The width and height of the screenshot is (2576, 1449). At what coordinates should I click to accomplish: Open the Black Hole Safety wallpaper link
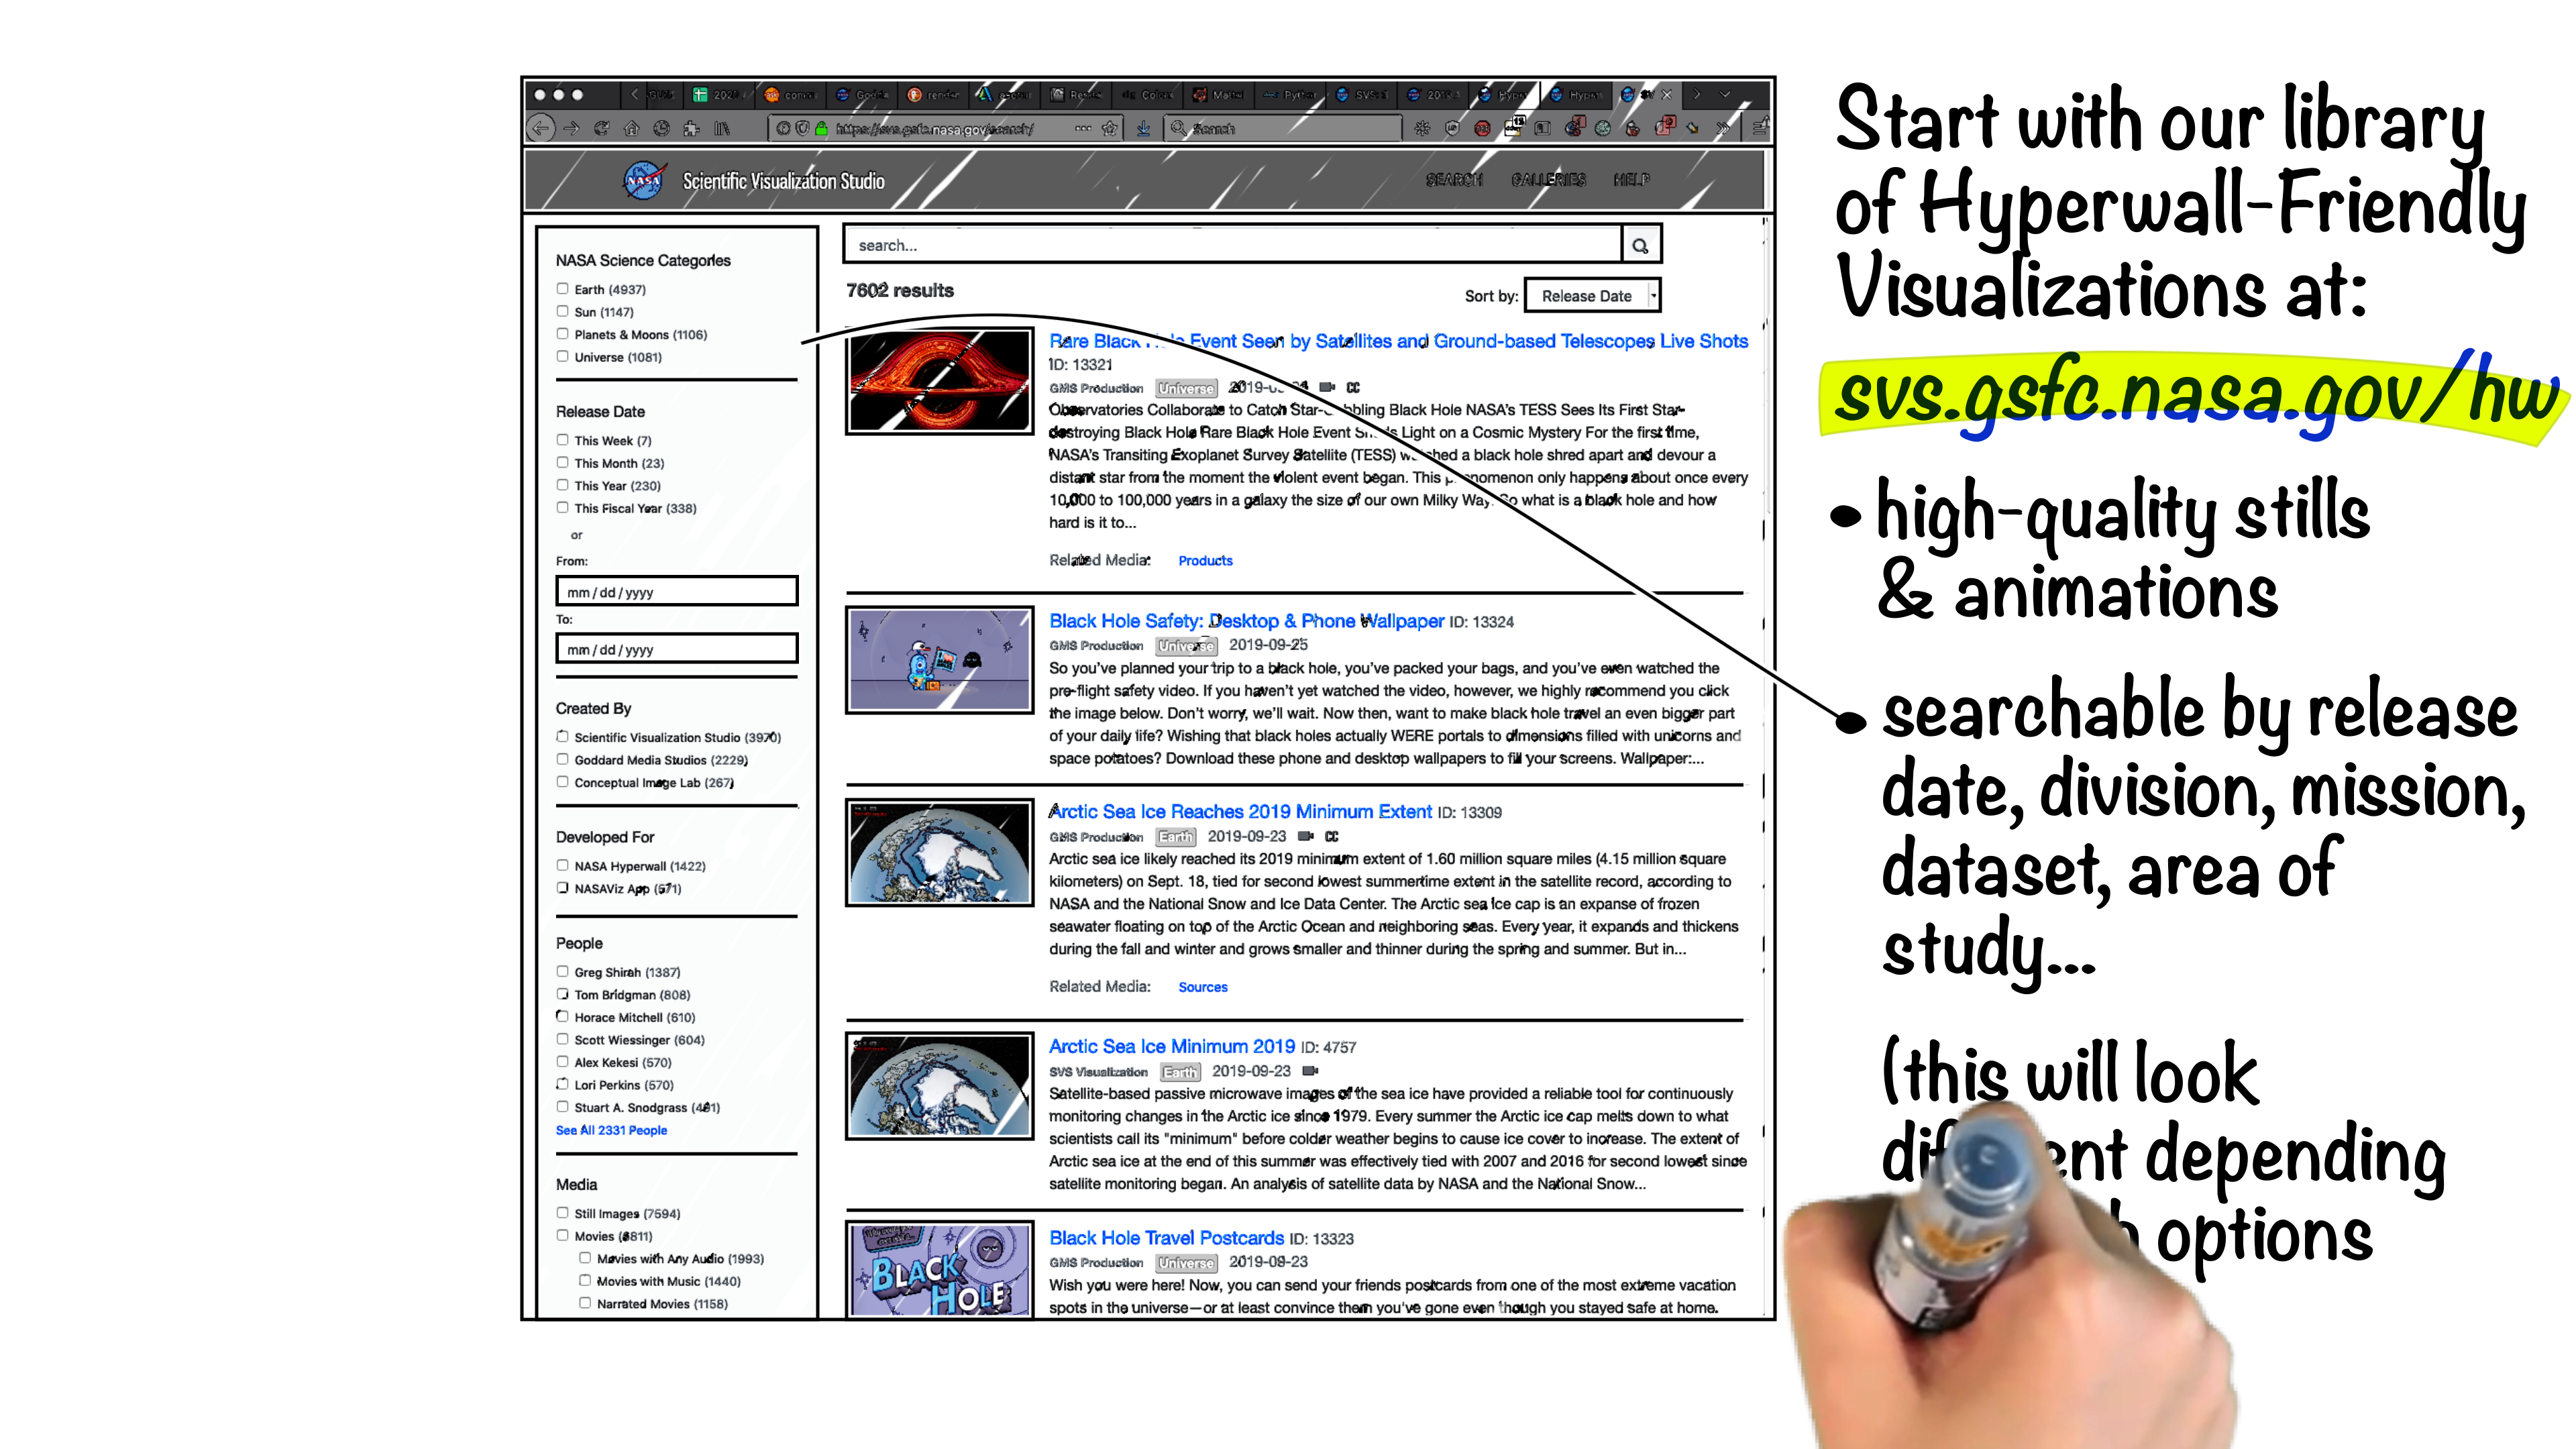point(1246,621)
